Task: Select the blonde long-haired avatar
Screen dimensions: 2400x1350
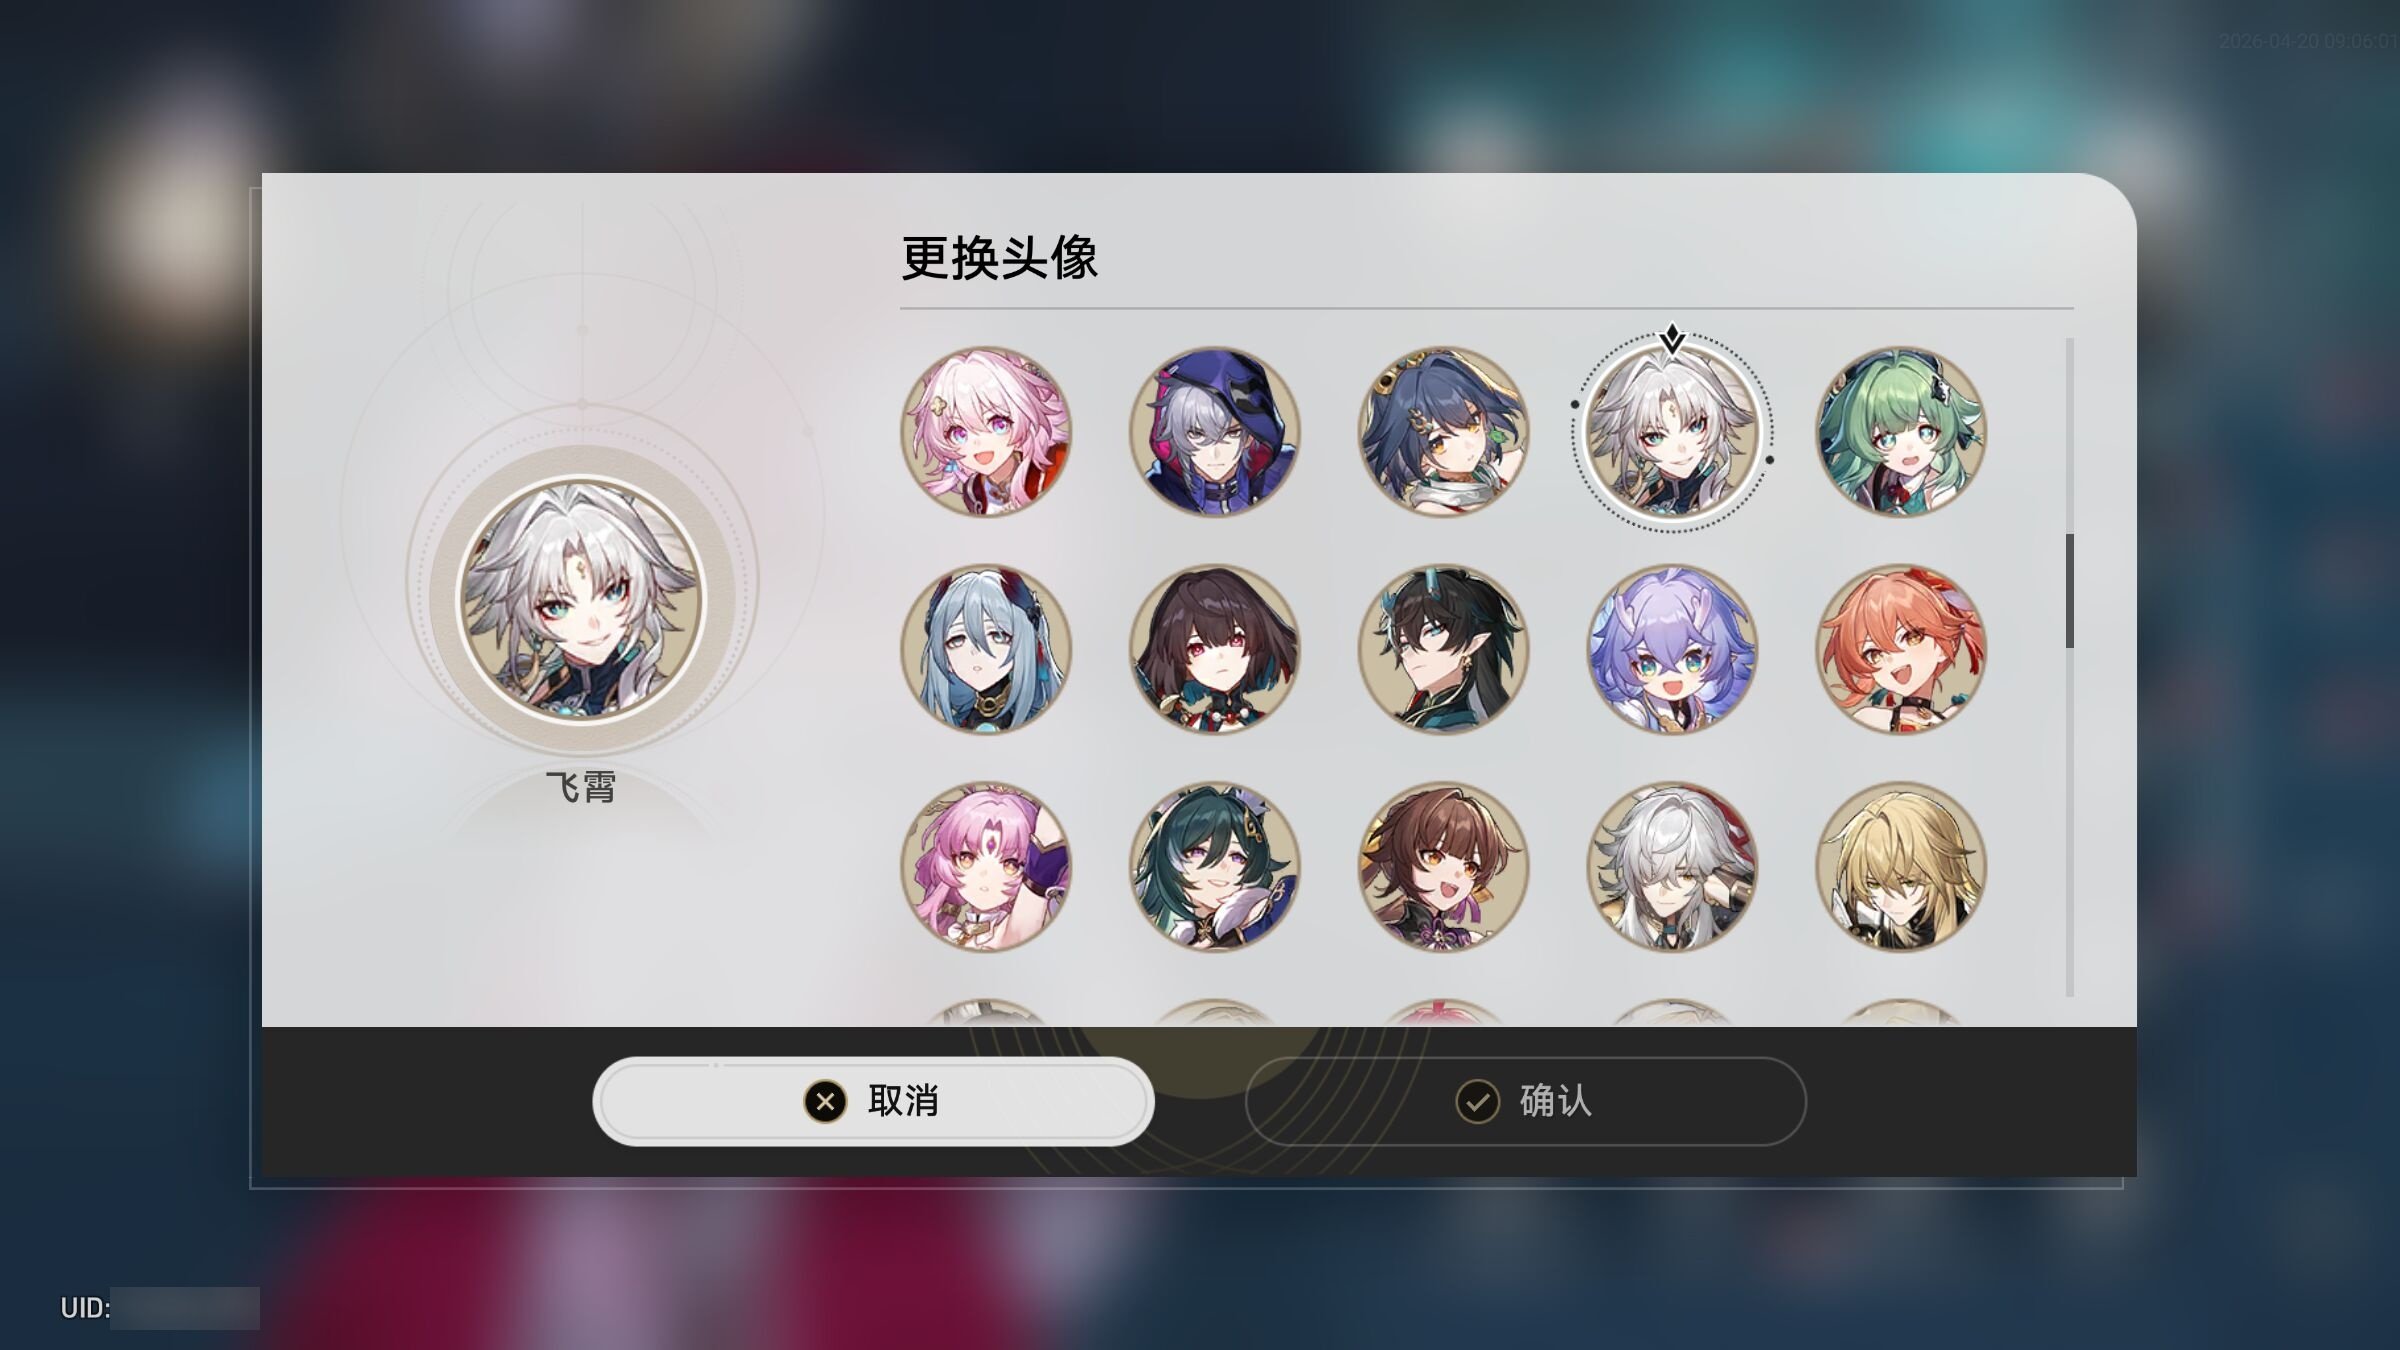Action: tap(1901, 866)
